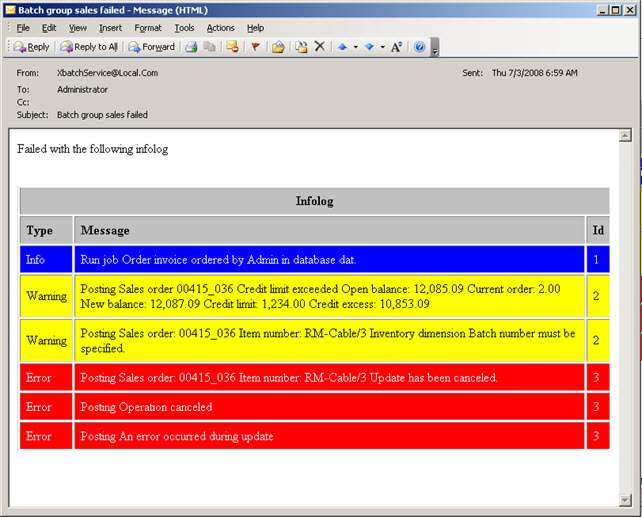Flag the message with the red flag icon

pos(255,47)
